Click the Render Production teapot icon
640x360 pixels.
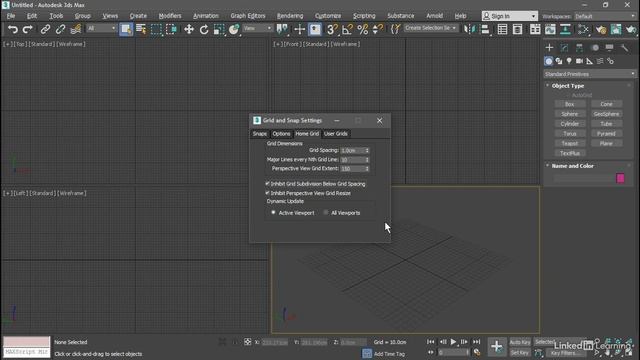click(631, 29)
